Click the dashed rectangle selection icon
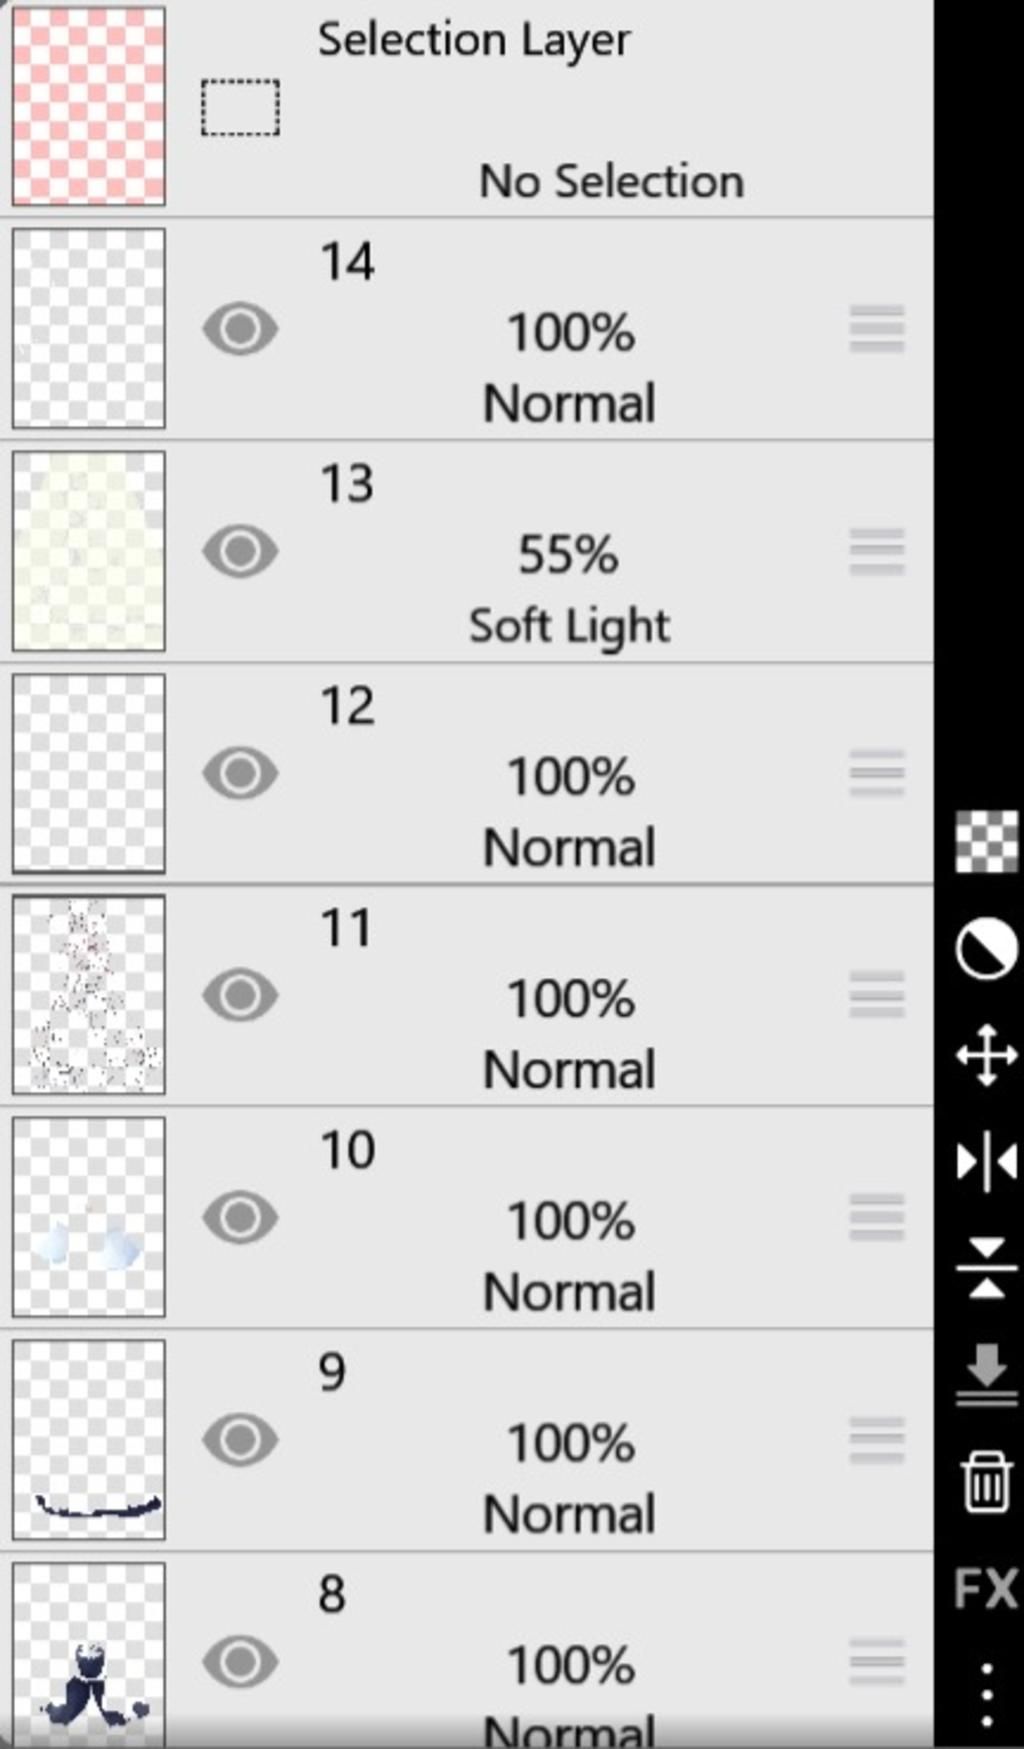Screen dimensions: 1024x1749 tap(240, 107)
